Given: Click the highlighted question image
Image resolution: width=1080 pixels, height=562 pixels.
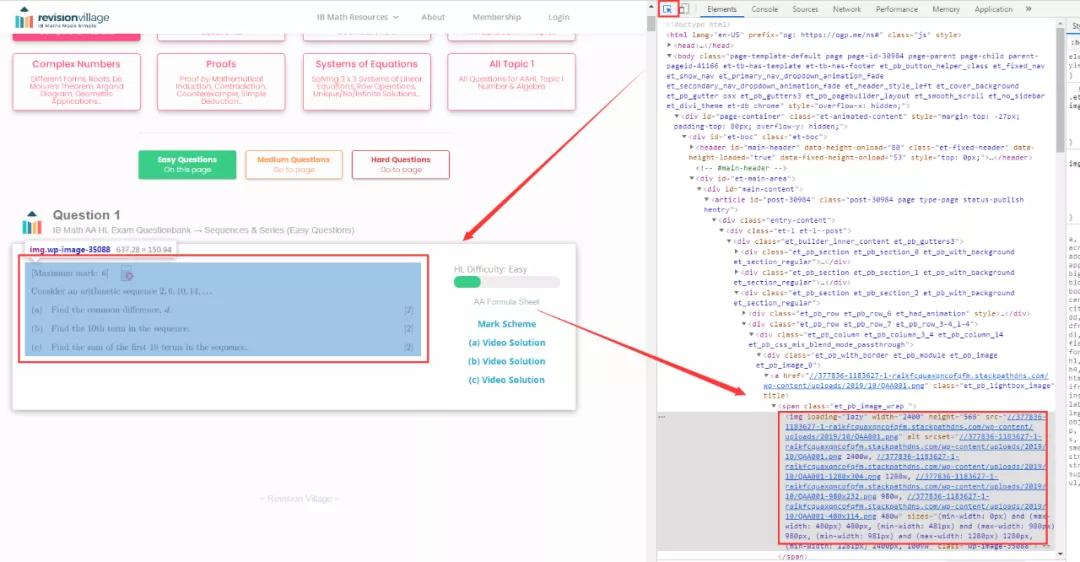Looking at the screenshot, I should click(223, 309).
